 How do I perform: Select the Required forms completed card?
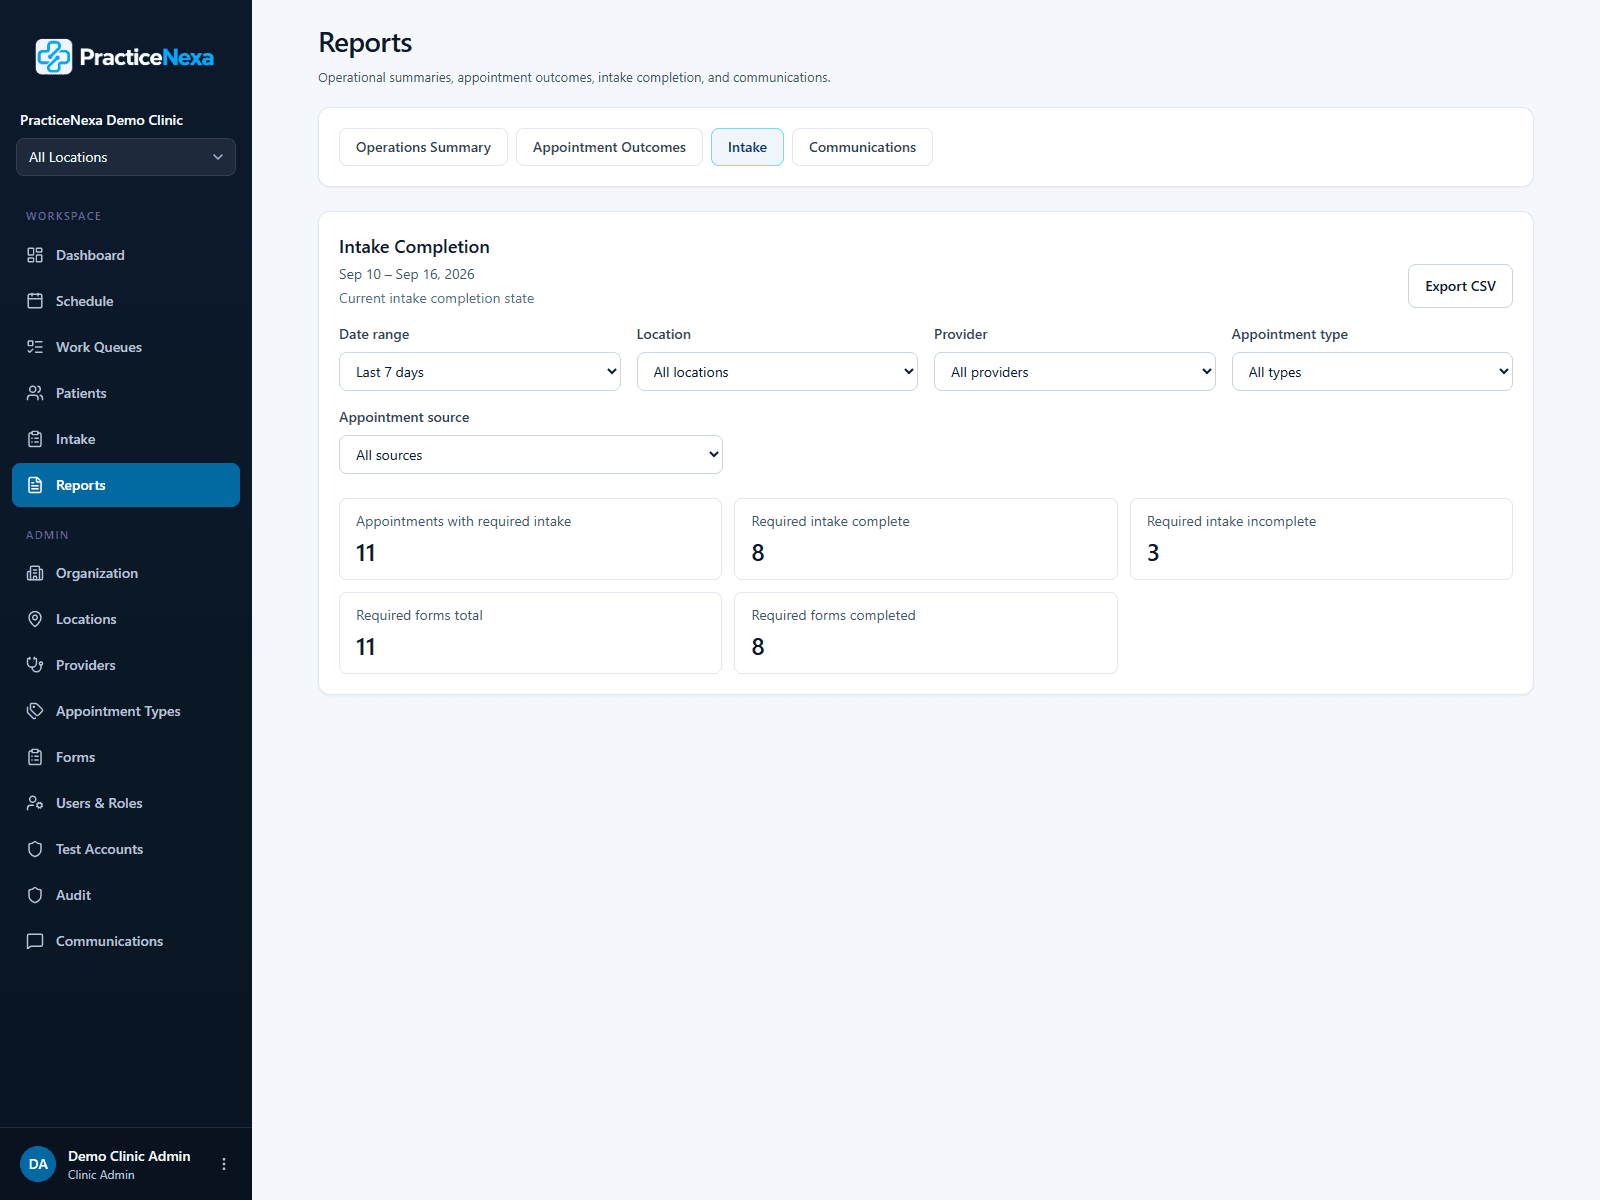tap(926, 633)
